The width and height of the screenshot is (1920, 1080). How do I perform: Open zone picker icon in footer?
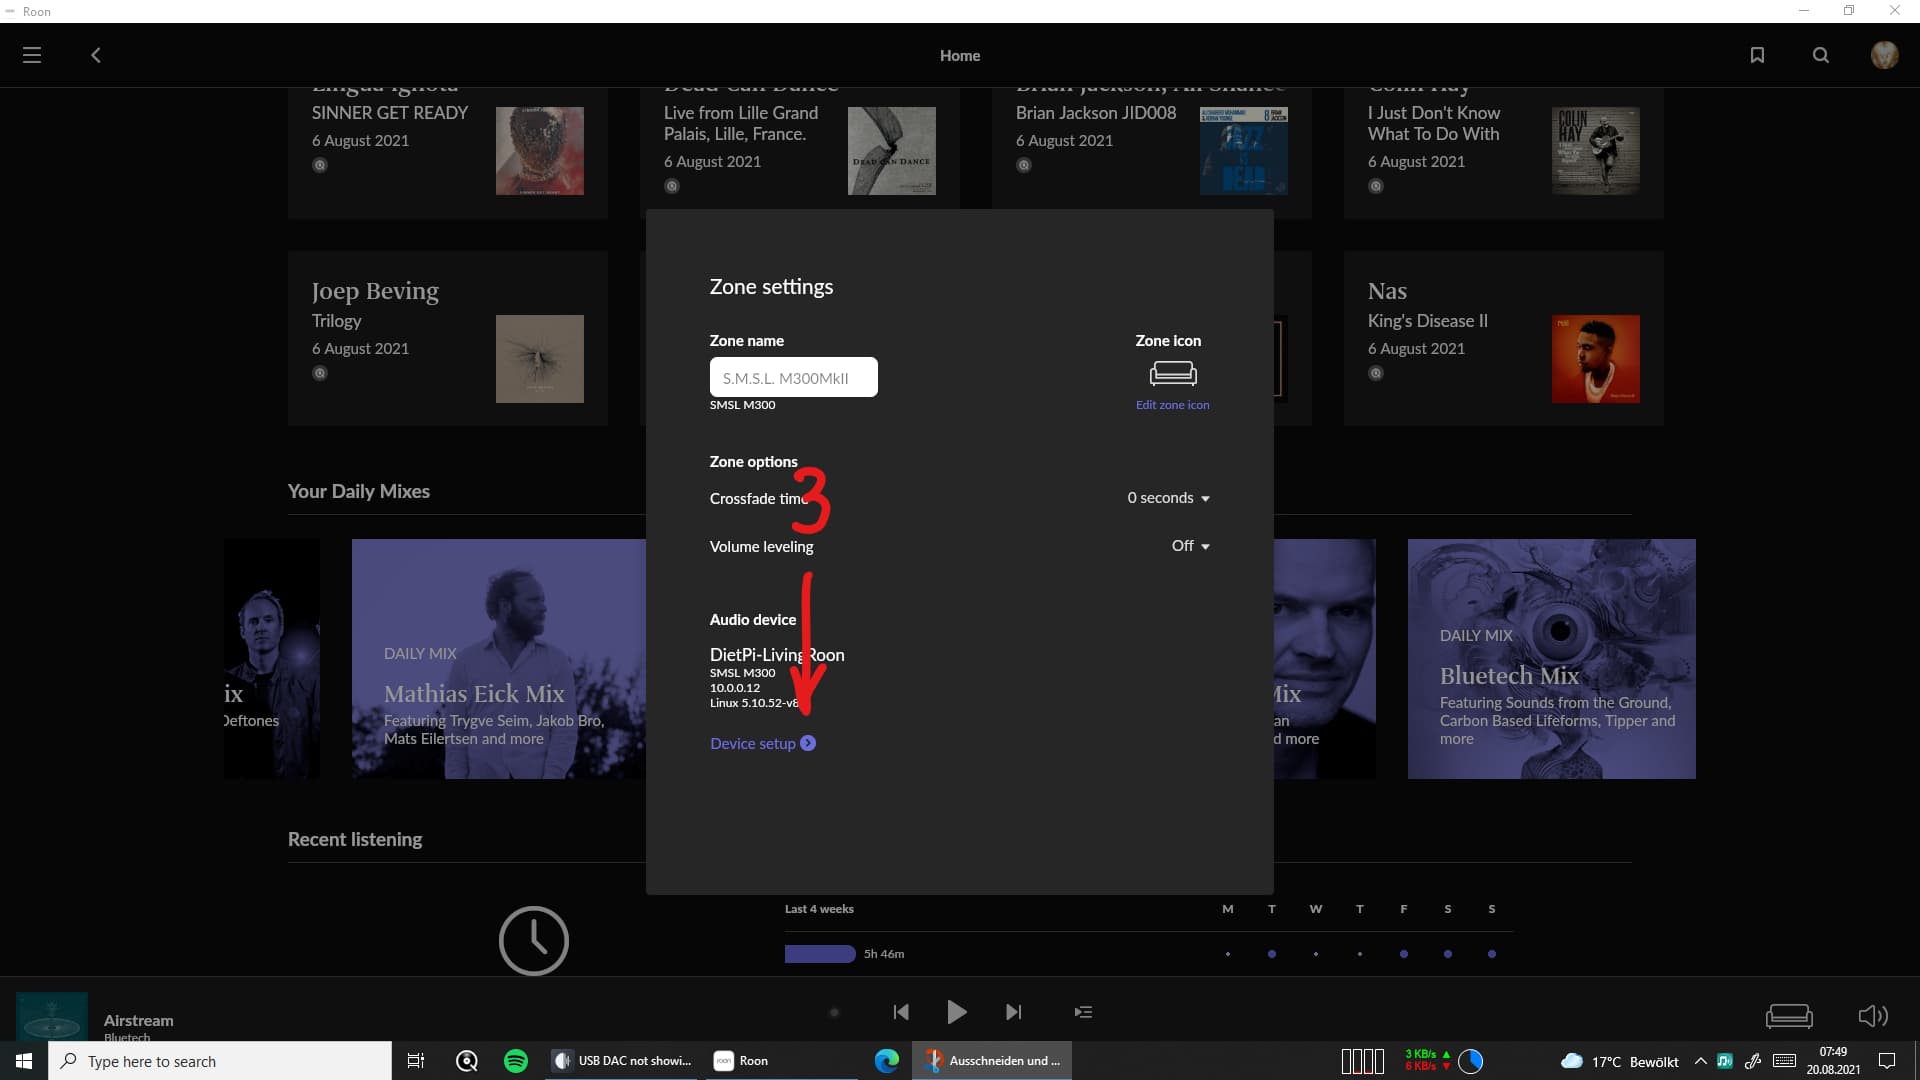click(x=1789, y=1016)
